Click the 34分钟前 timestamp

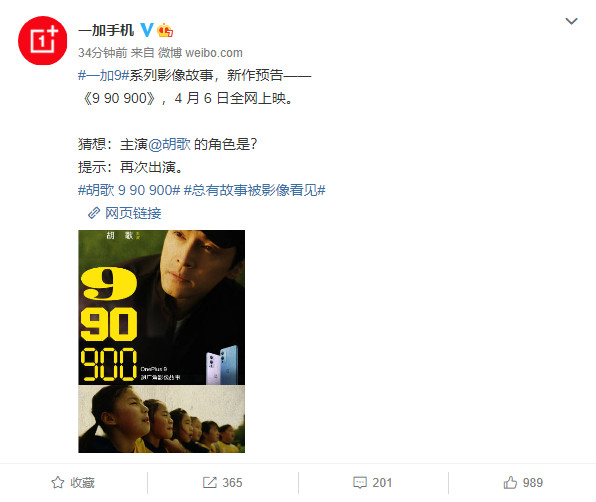click(x=103, y=53)
